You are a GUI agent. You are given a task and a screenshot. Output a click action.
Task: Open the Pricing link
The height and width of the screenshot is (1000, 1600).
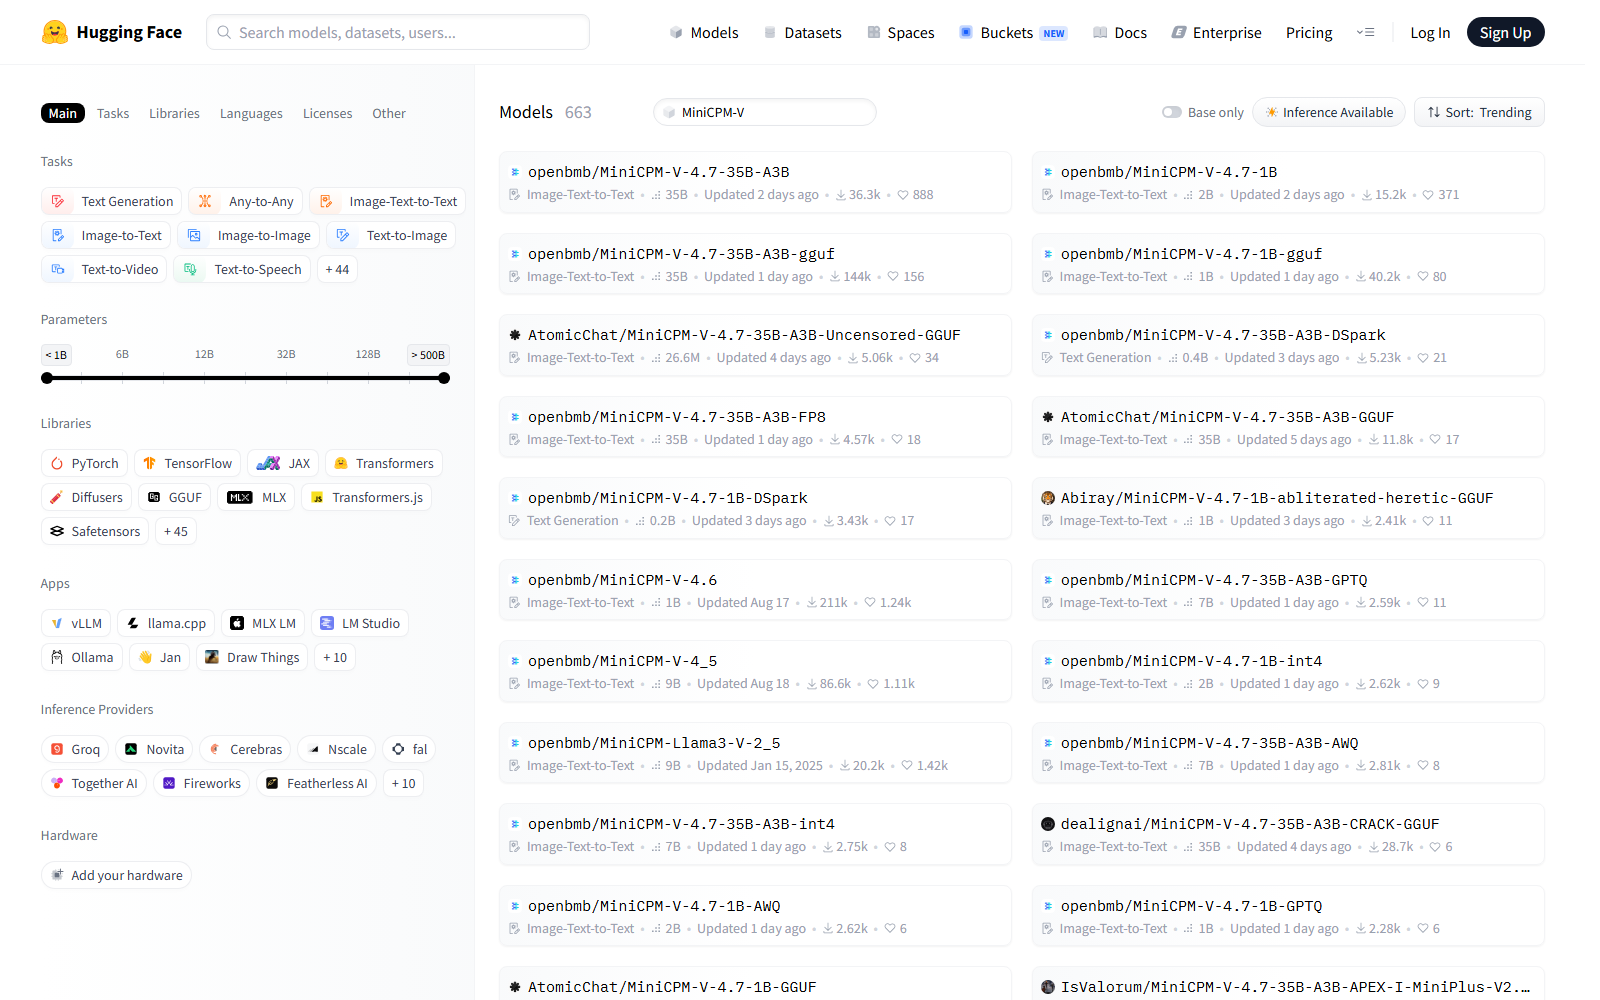1309,33
